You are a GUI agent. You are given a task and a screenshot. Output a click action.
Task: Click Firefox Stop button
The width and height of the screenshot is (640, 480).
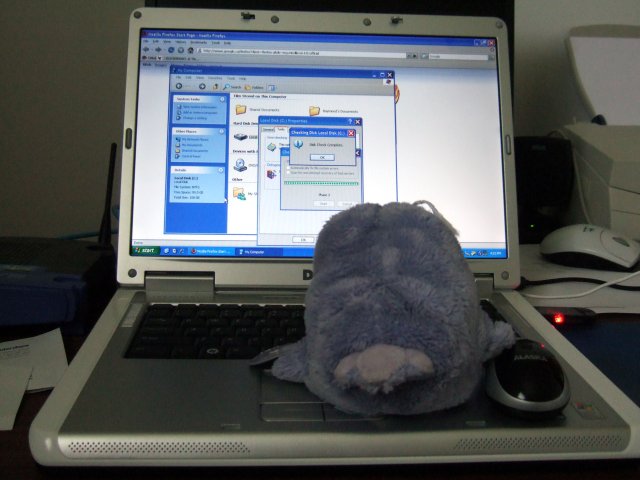[x=181, y=50]
